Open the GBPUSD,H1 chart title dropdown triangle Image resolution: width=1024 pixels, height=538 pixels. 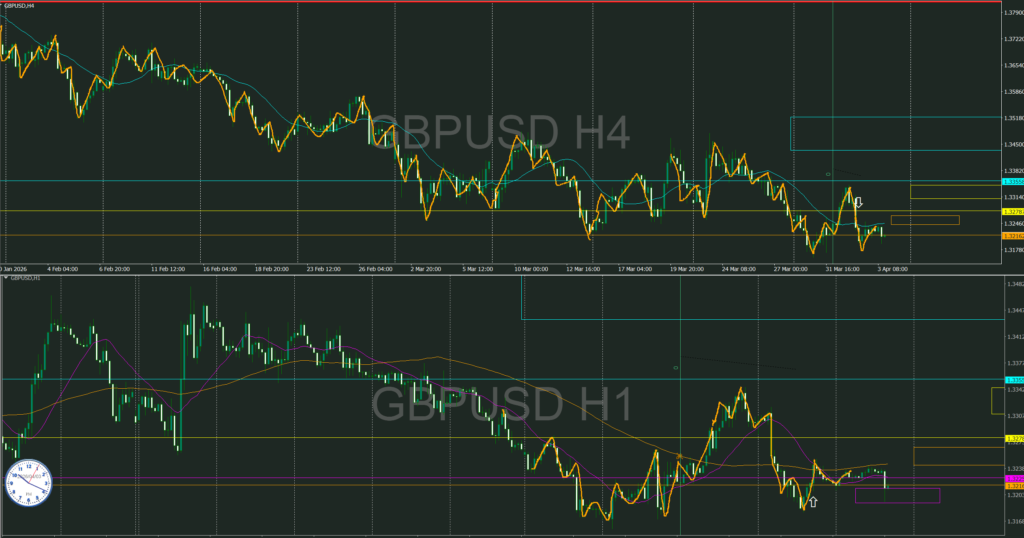(x=5, y=276)
